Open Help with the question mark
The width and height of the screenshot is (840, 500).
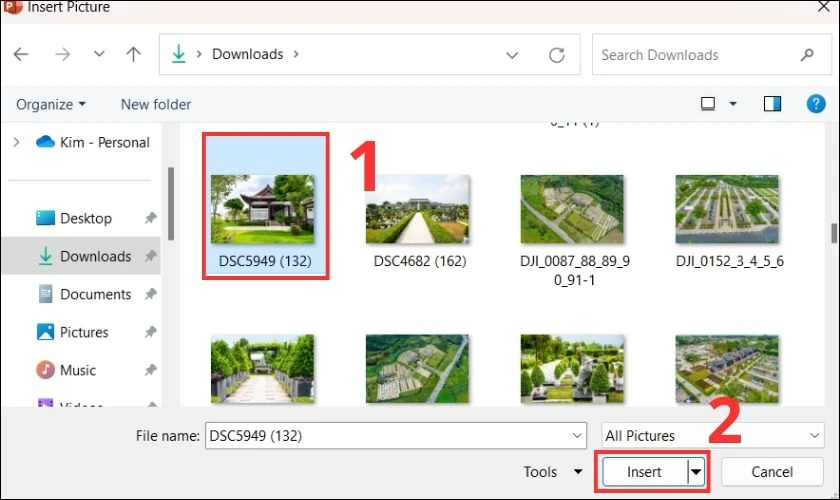tap(815, 103)
